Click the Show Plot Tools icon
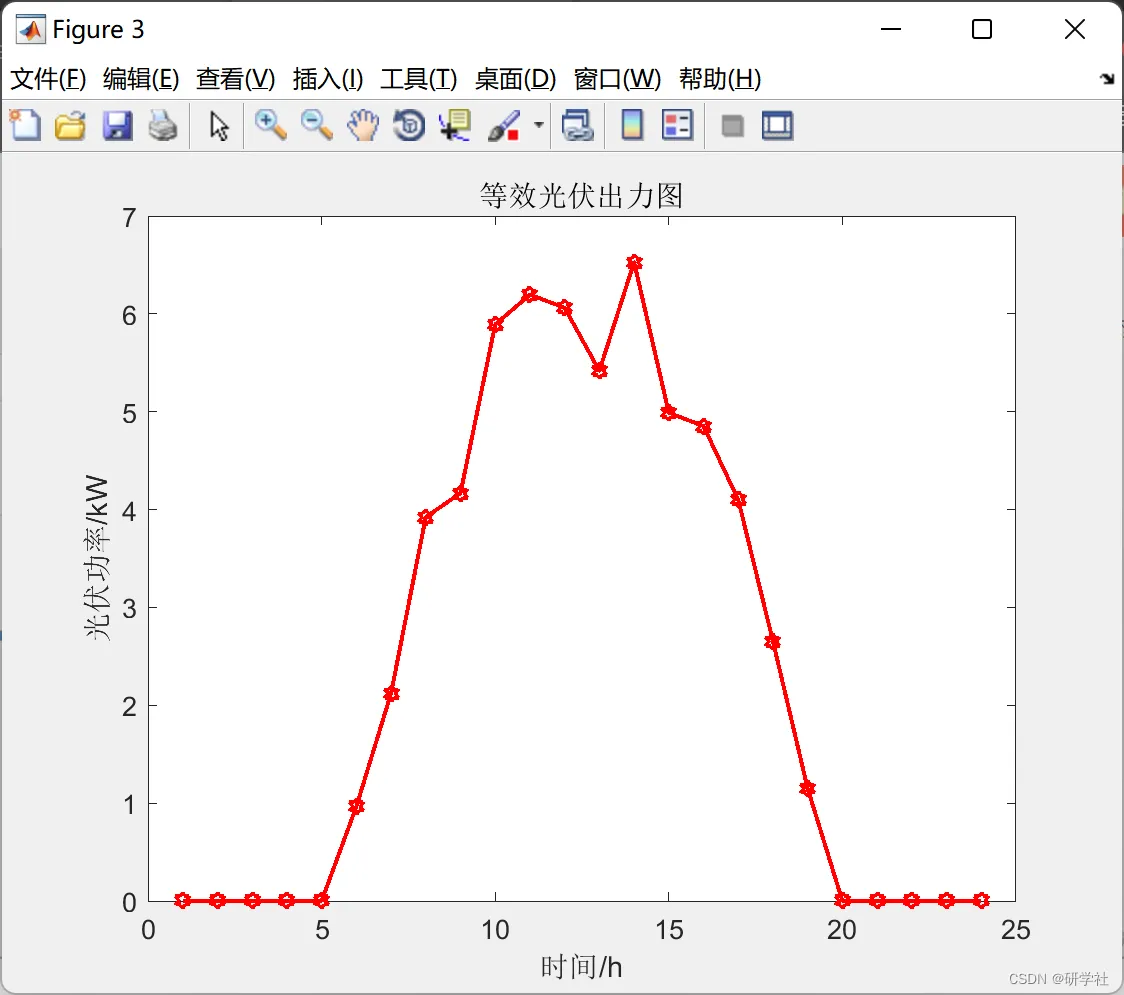 [x=777, y=125]
